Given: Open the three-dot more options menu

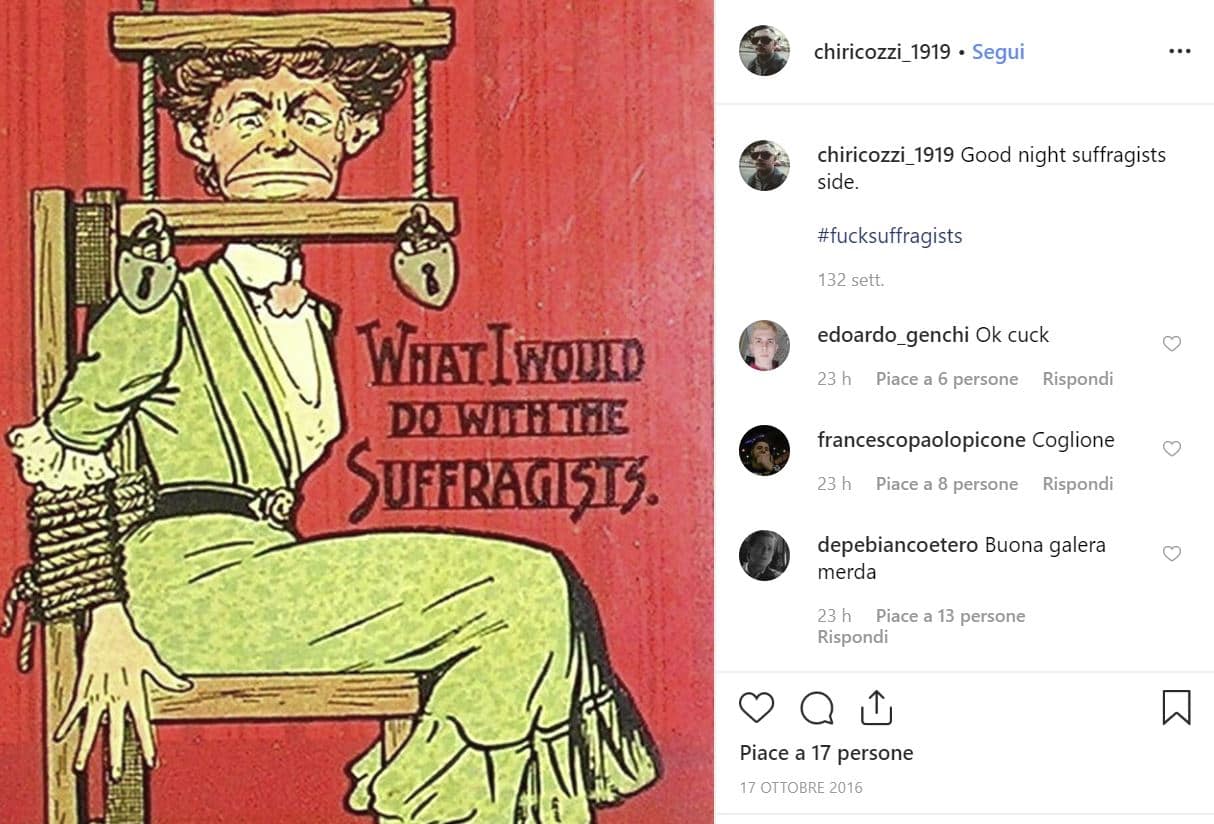Looking at the screenshot, I should pos(1180,52).
